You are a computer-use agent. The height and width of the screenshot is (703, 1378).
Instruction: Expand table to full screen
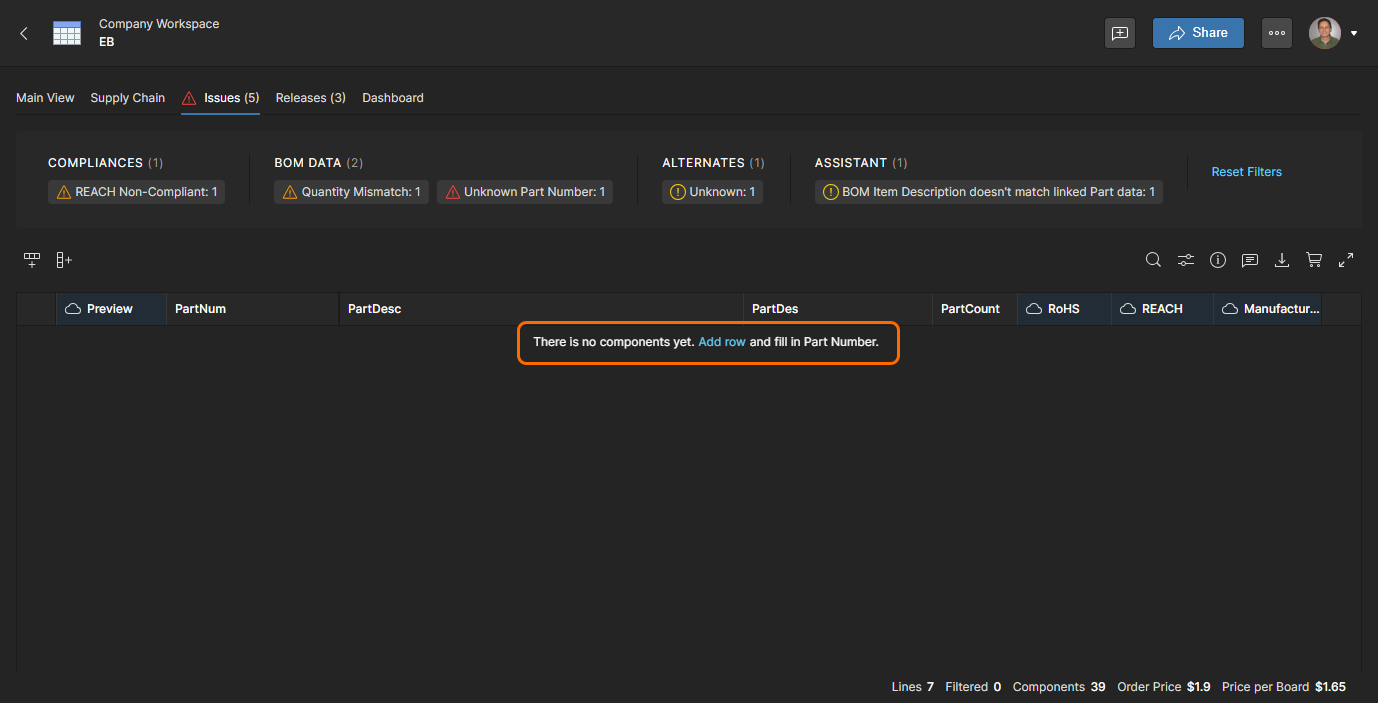click(1346, 260)
